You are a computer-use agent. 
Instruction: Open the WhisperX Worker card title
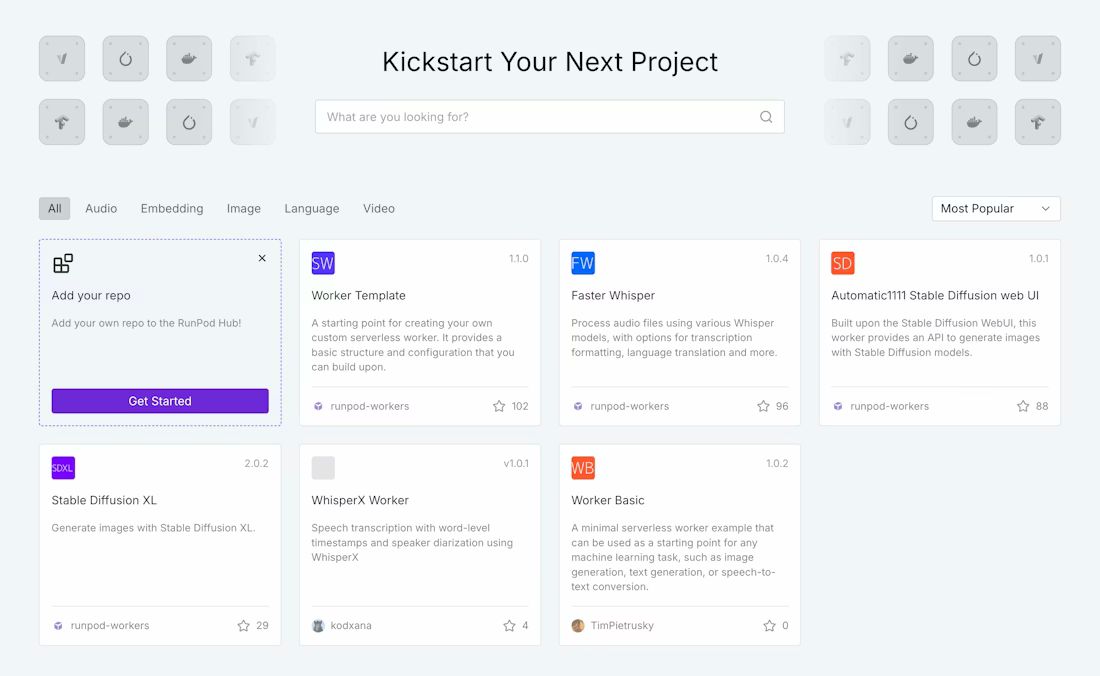coord(360,500)
